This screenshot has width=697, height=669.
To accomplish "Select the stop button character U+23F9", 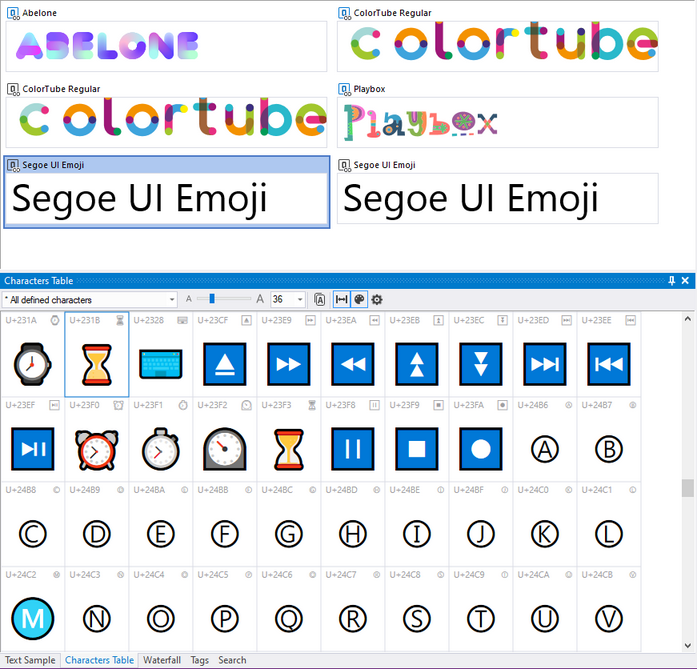I will [417, 439].
